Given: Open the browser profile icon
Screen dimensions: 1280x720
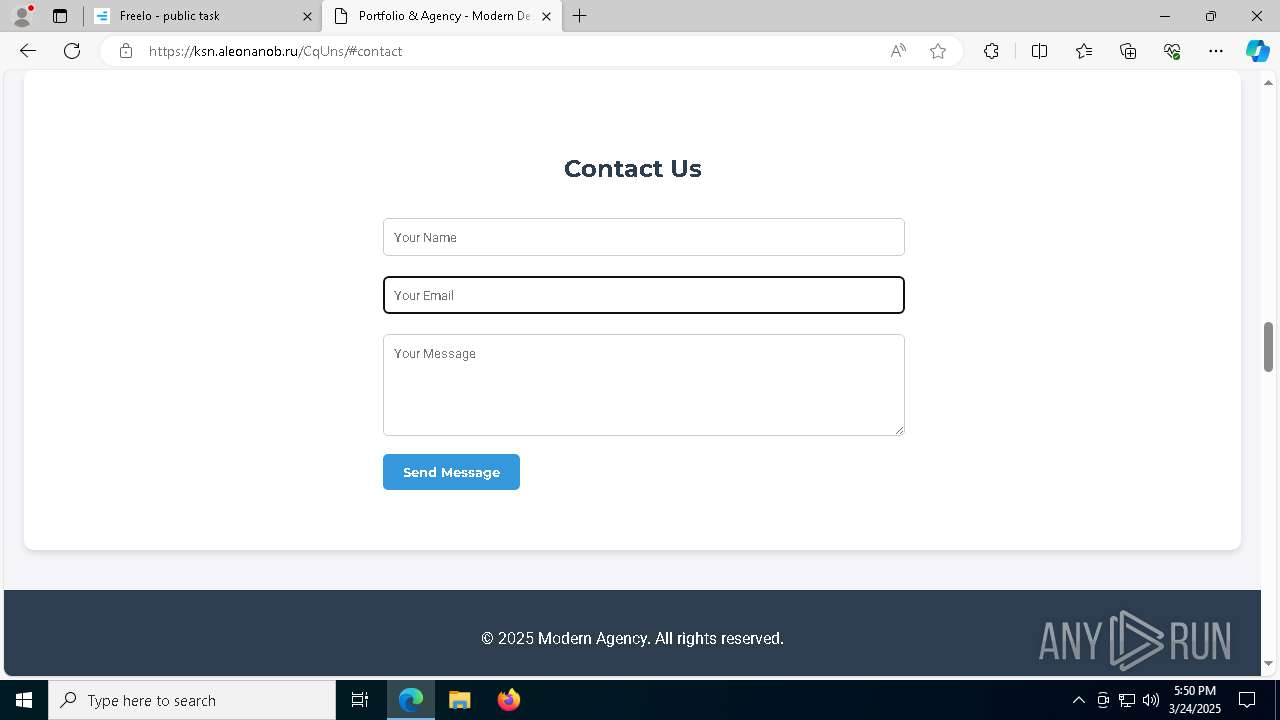Looking at the screenshot, I should point(21,16).
